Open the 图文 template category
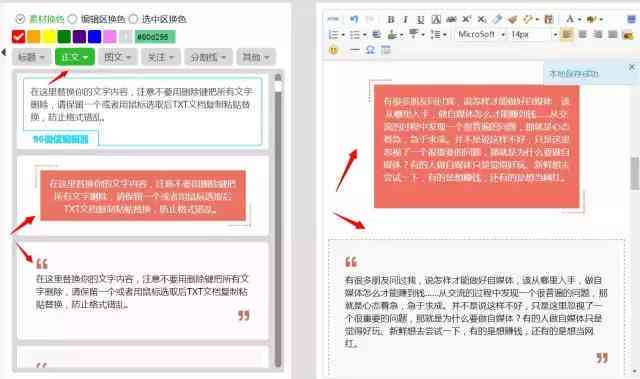The image size is (640, 379). (118, 57)
